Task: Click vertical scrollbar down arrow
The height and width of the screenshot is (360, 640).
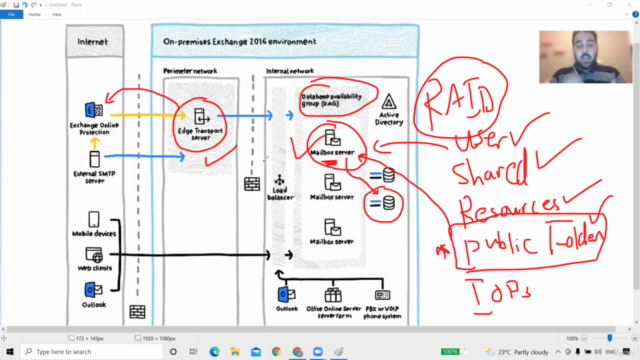Action: [x=637, y=322]
